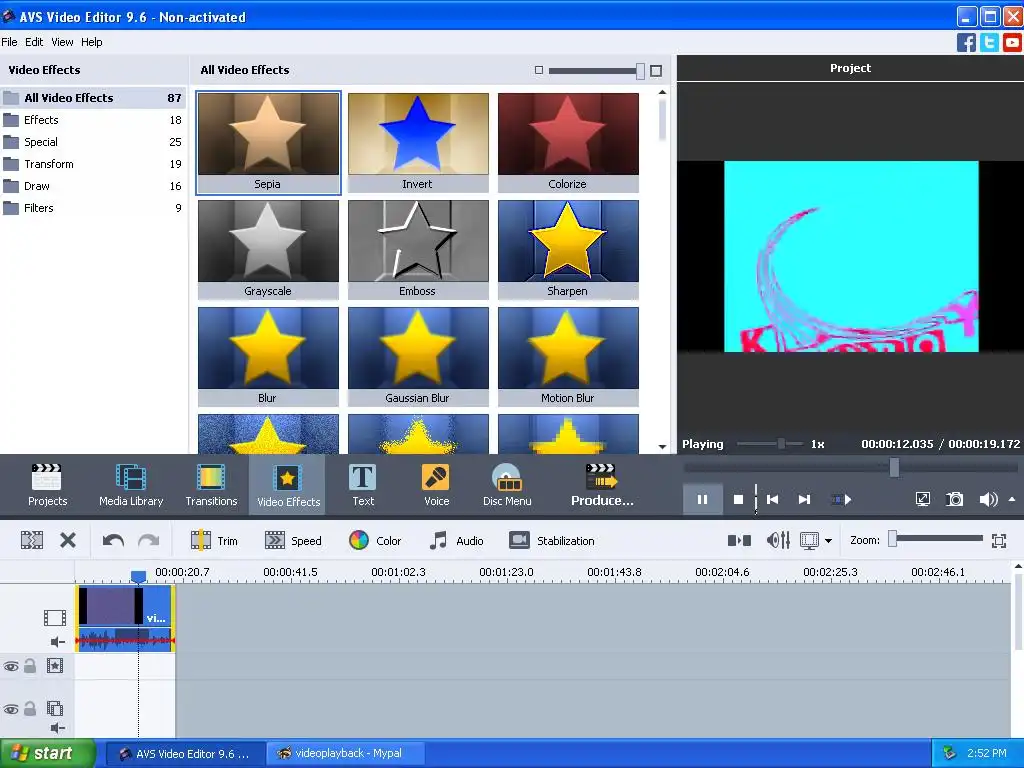The height and width of the screenshot is (768, 1024).
Task: Switch to the Transitions panel
Action: point(211,485)
